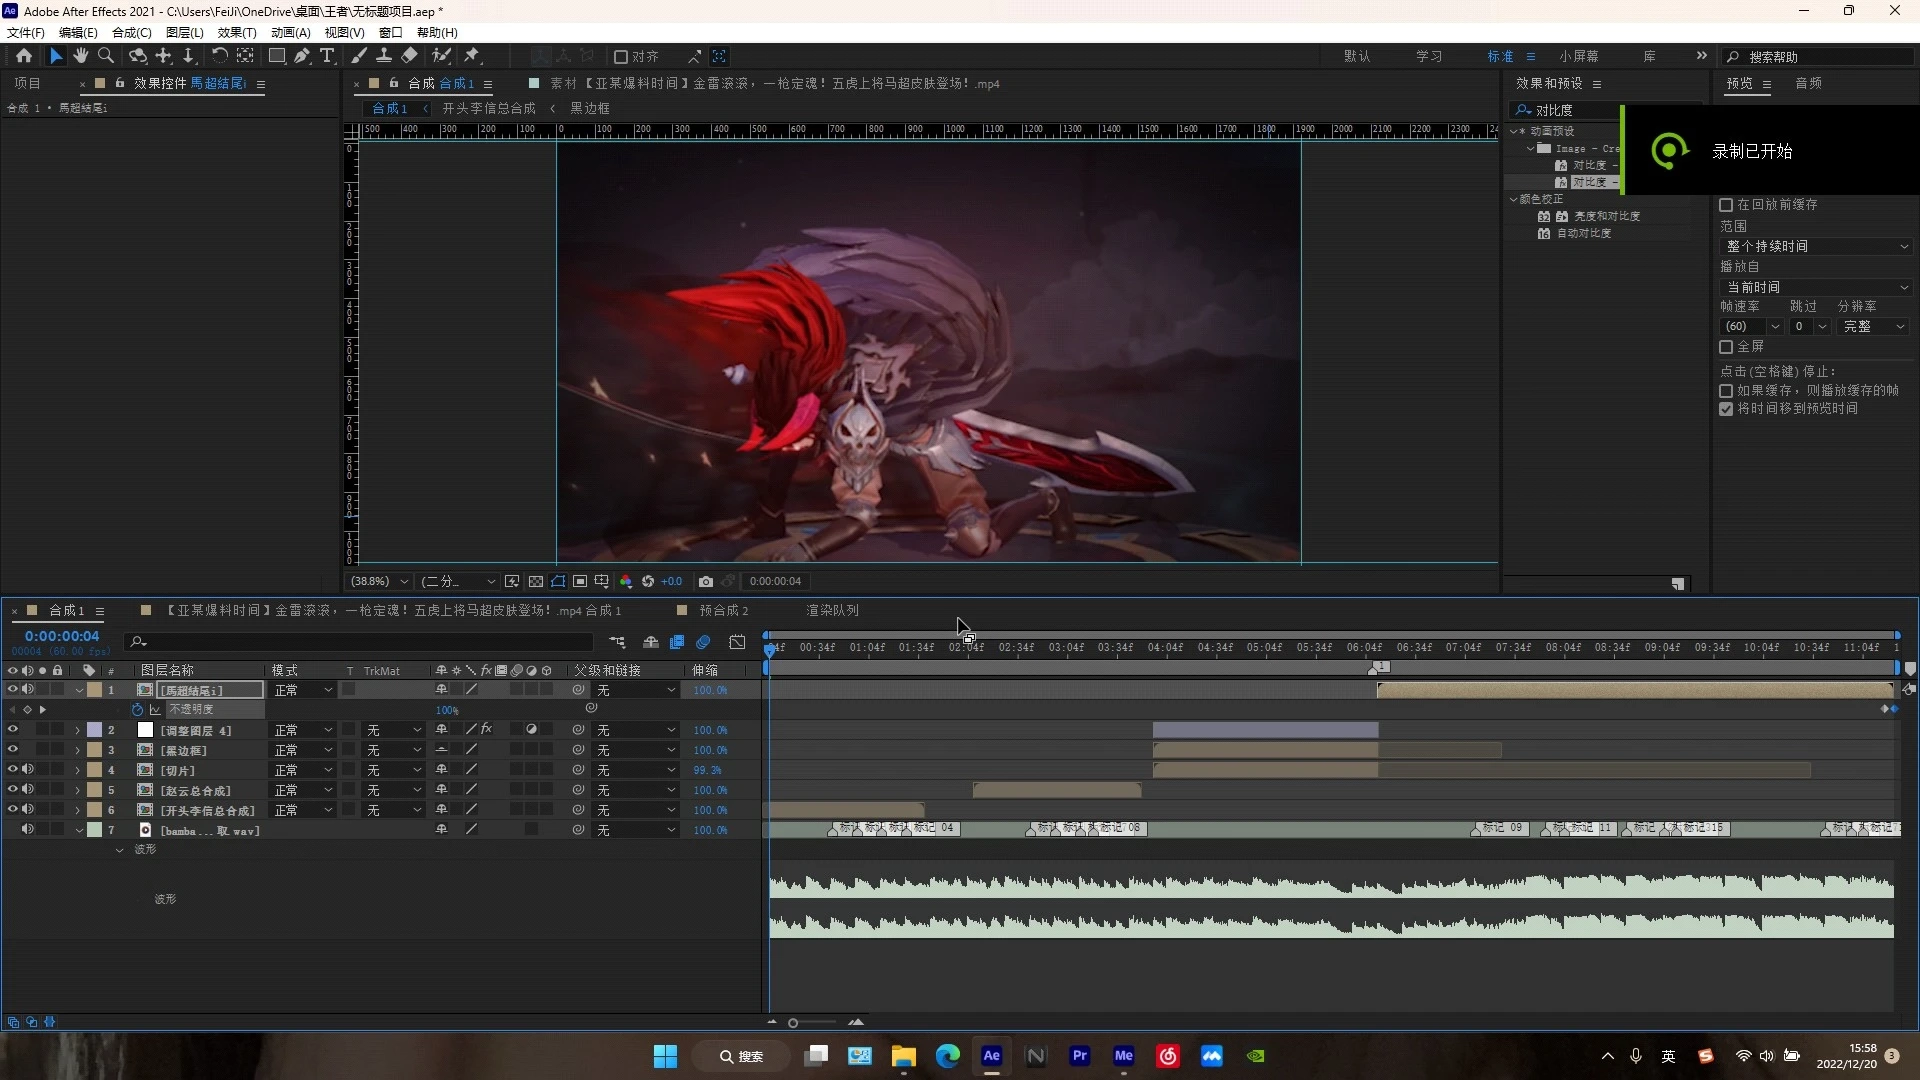The image size is (1920, 1080).
Task: Adjust the timeline zoom slider at bottom
Action: (793, 1022)
